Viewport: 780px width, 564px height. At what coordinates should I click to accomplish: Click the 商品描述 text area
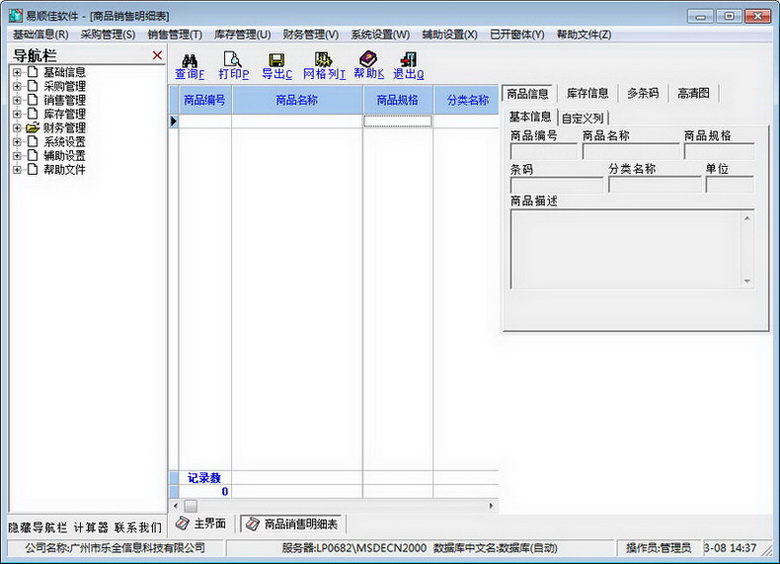tap(630, 250)
